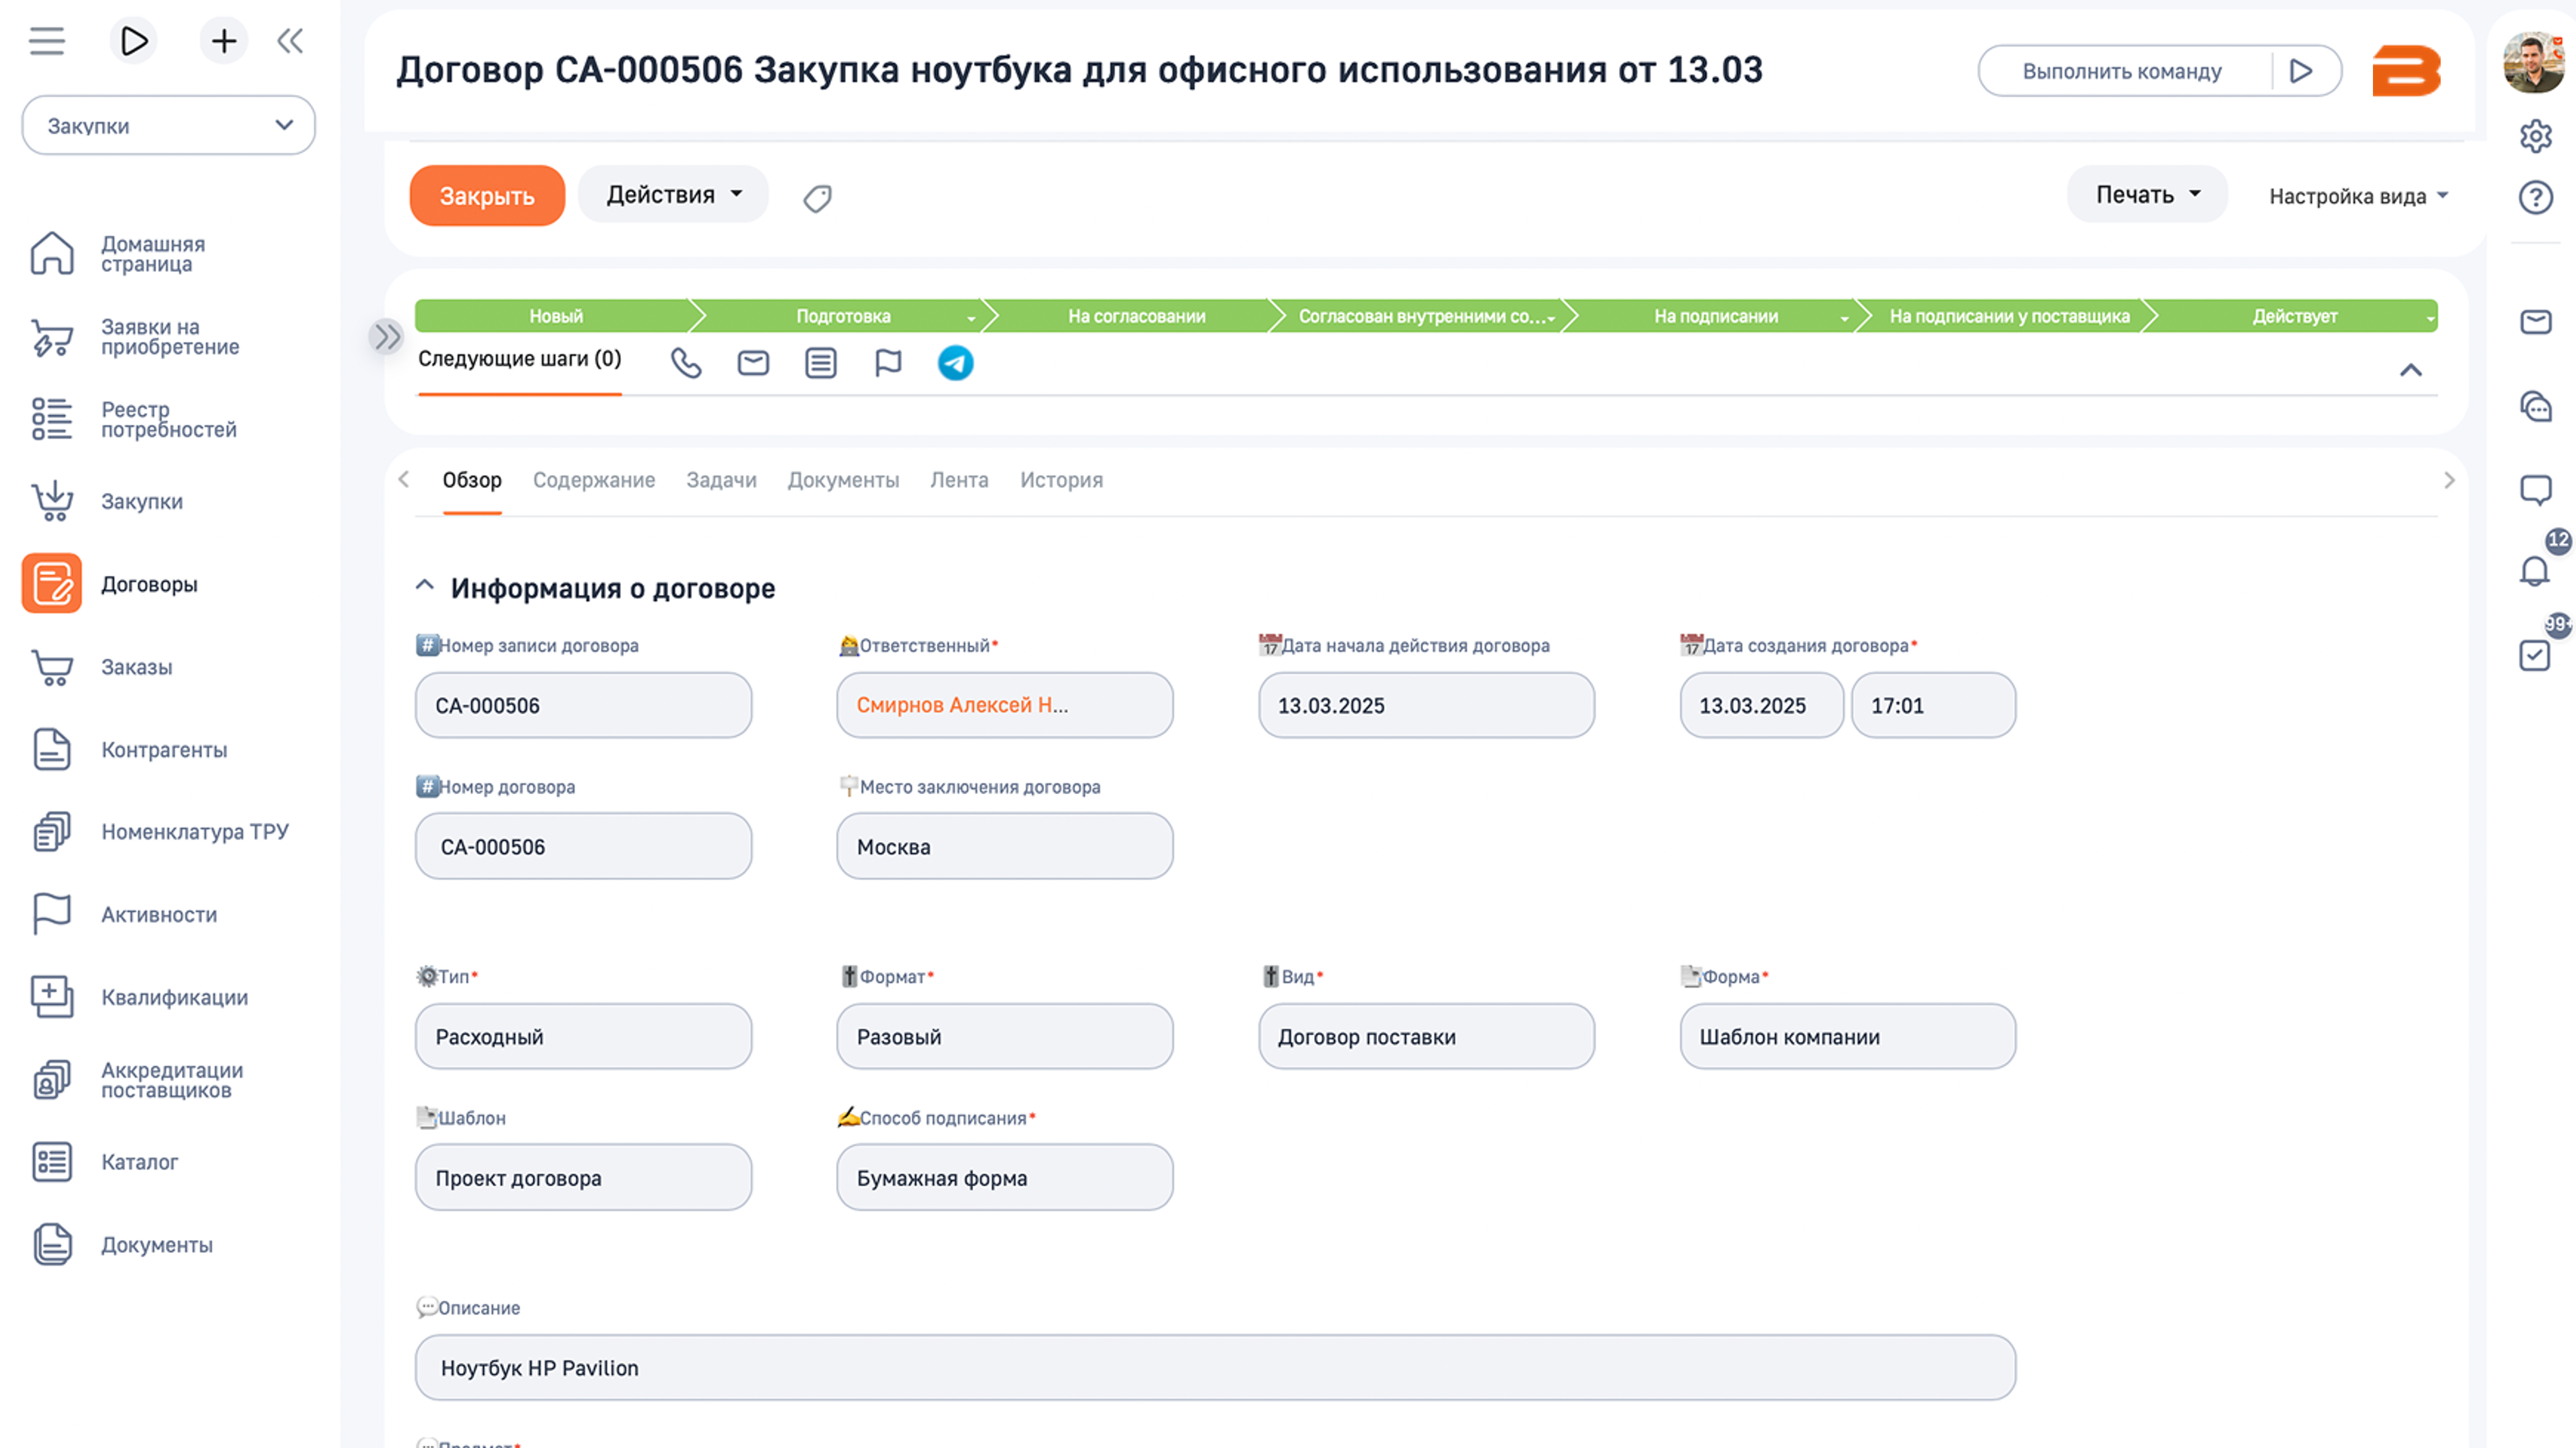Click the email icon in next steps bar
Image resolution: width=2576 pixels, height=1448 pixels.
(753, 363)
